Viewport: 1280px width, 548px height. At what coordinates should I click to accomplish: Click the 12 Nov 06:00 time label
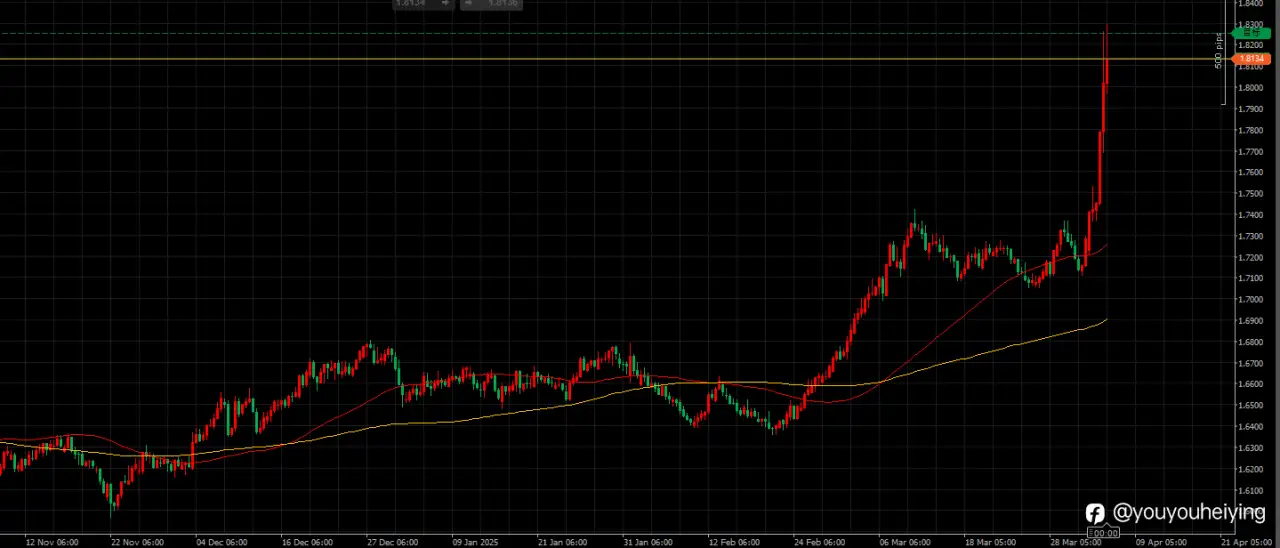[x=52, y=542]
